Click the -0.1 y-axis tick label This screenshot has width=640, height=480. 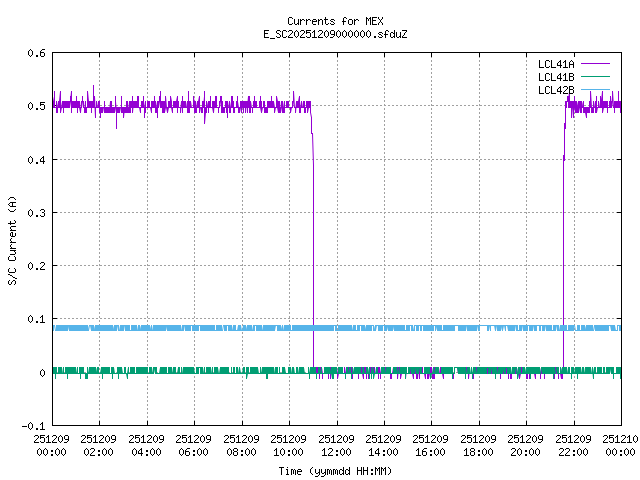tap(32, 426)
